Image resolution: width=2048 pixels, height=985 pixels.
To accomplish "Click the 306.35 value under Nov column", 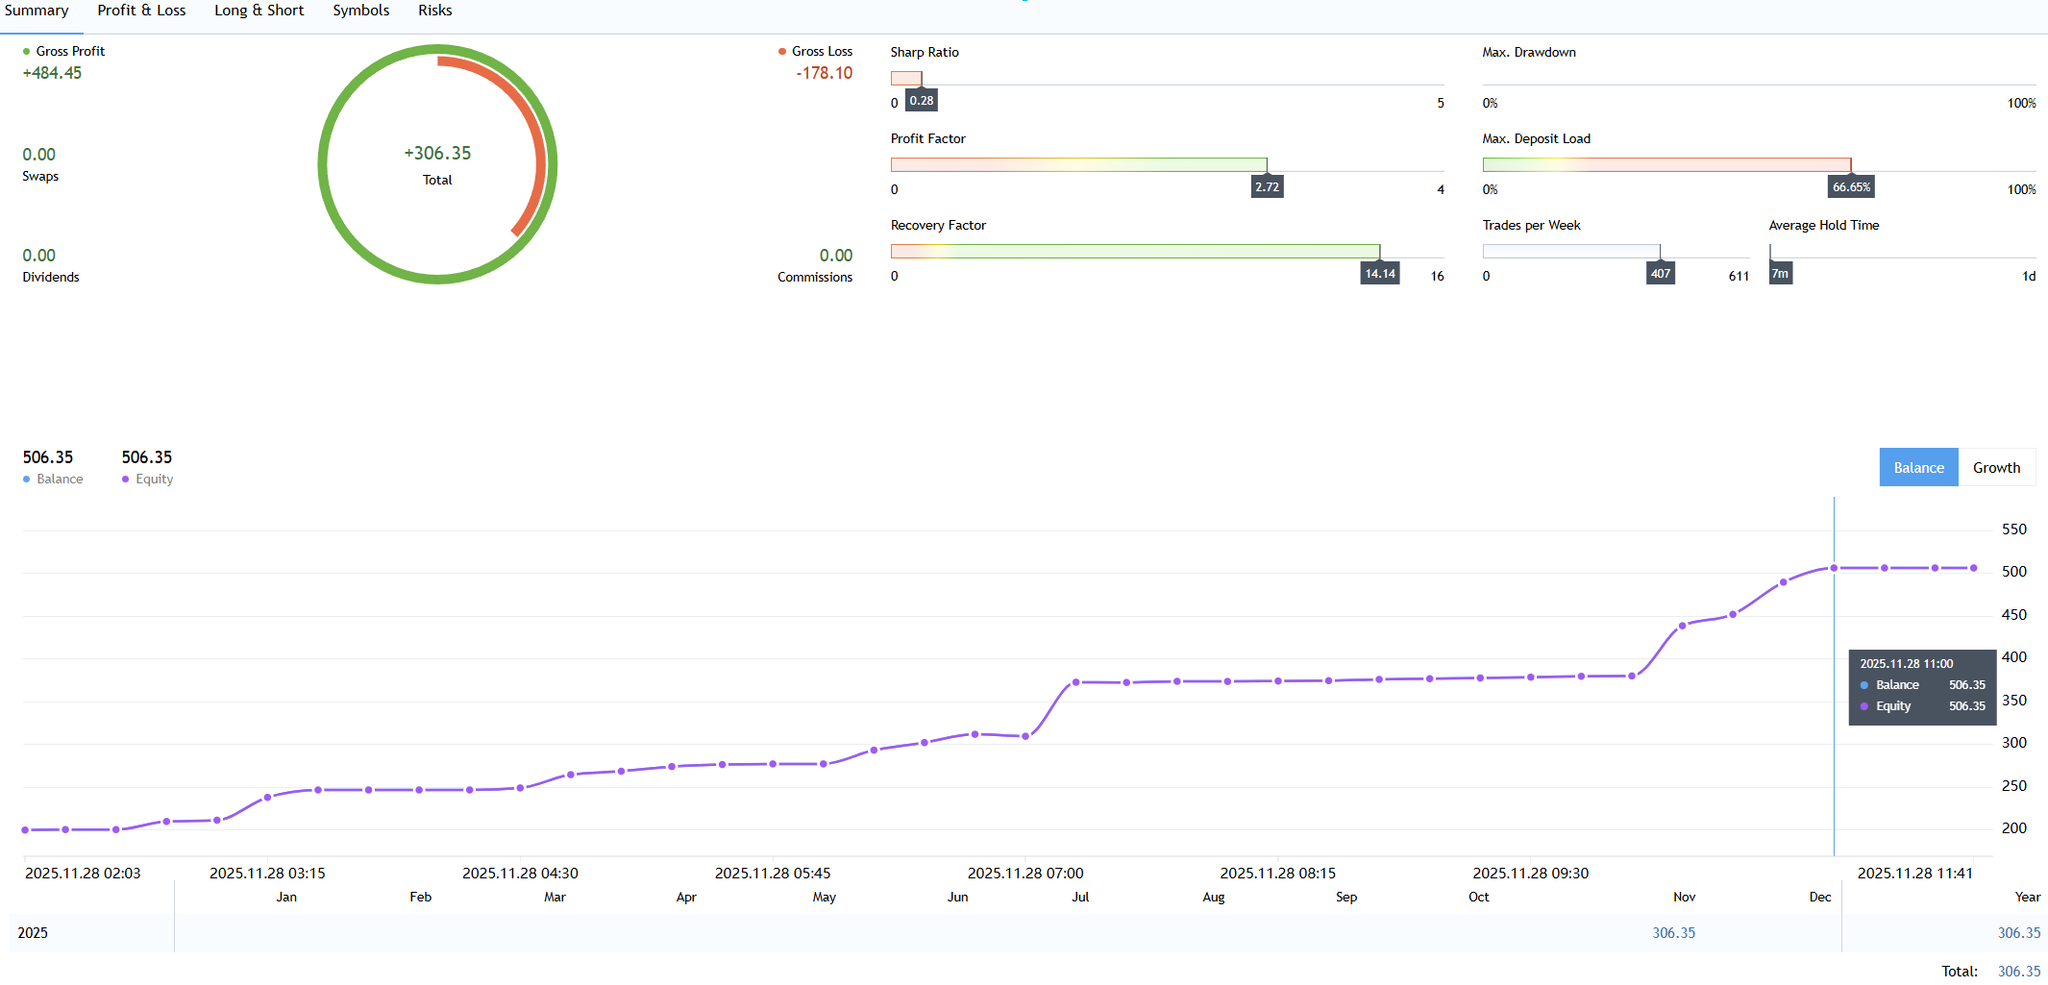I will pos(1673,933).
